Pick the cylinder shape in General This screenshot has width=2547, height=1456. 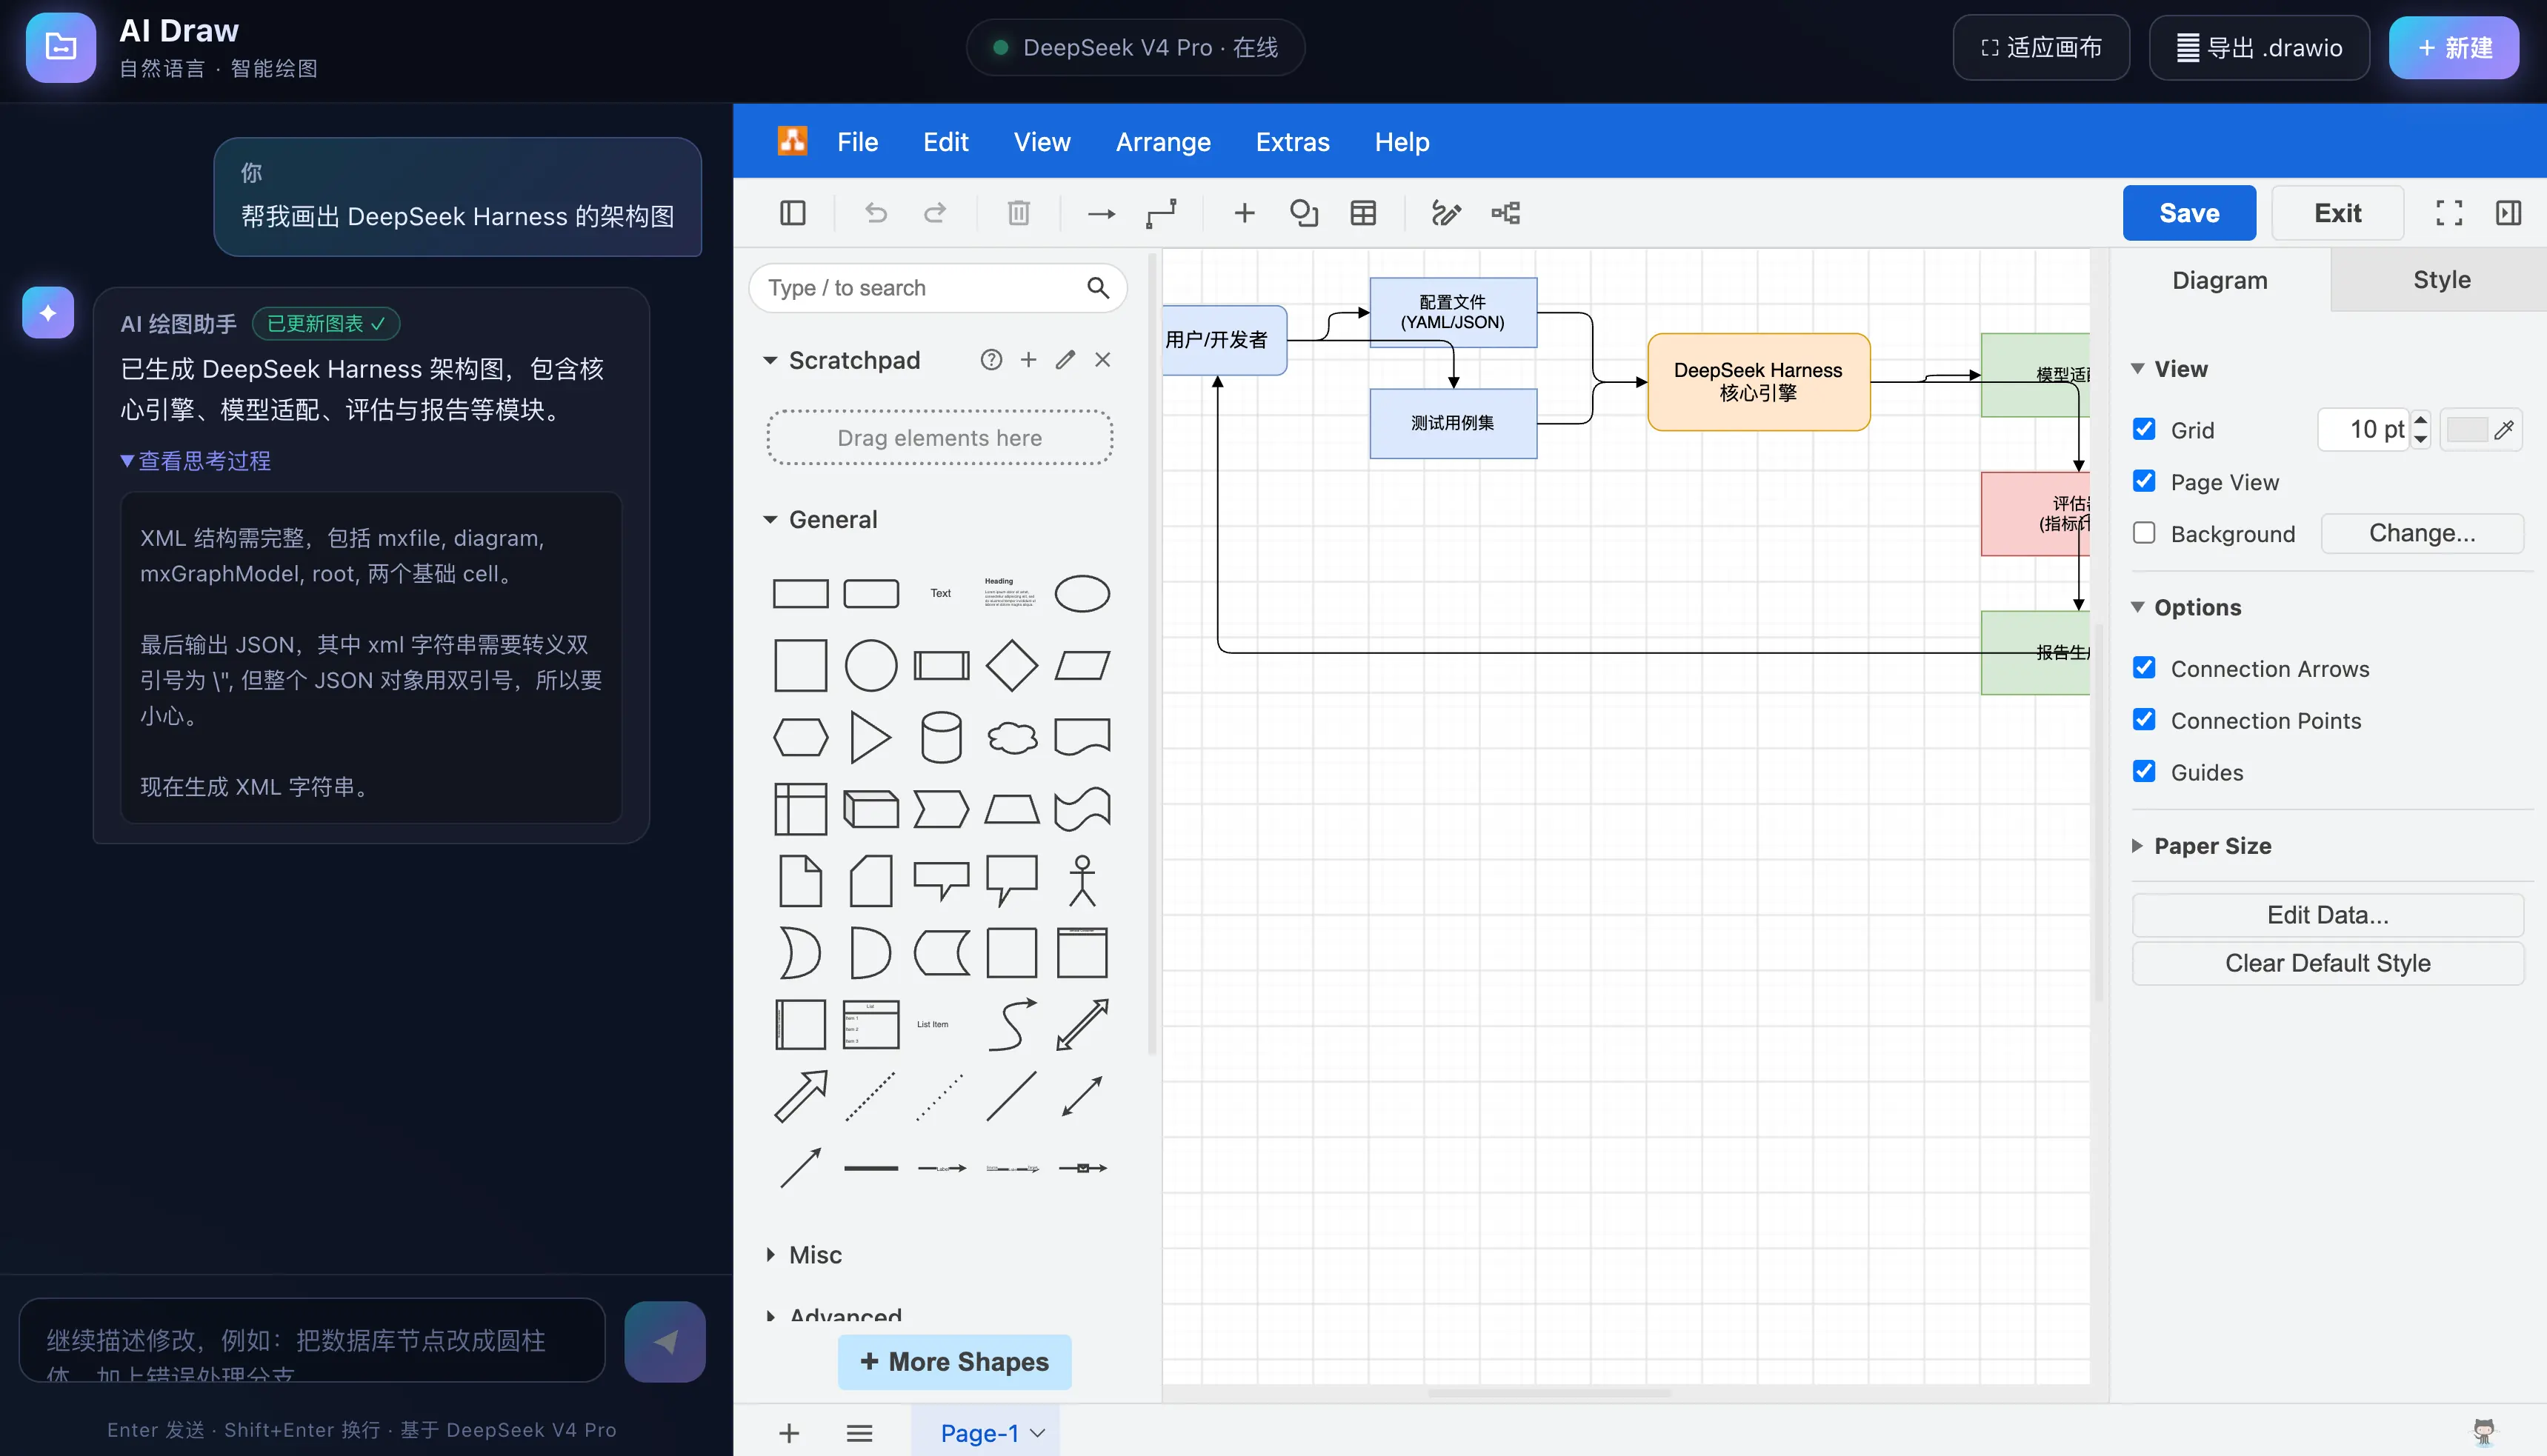tap(941, 737)
